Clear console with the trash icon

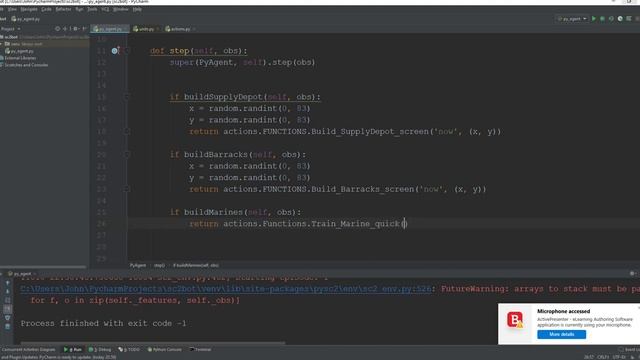coord(7,327)
